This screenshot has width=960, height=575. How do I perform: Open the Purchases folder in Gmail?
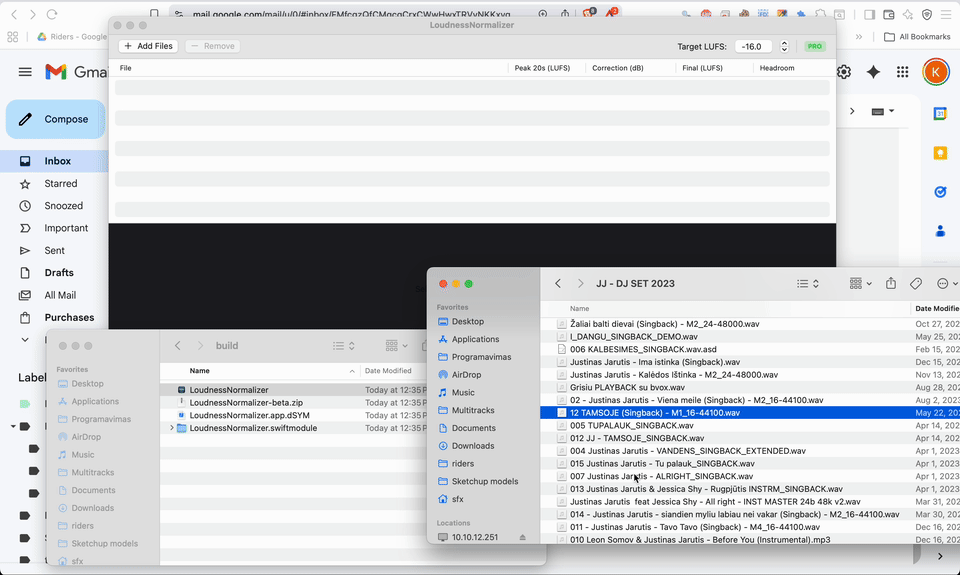click(69, 317)
